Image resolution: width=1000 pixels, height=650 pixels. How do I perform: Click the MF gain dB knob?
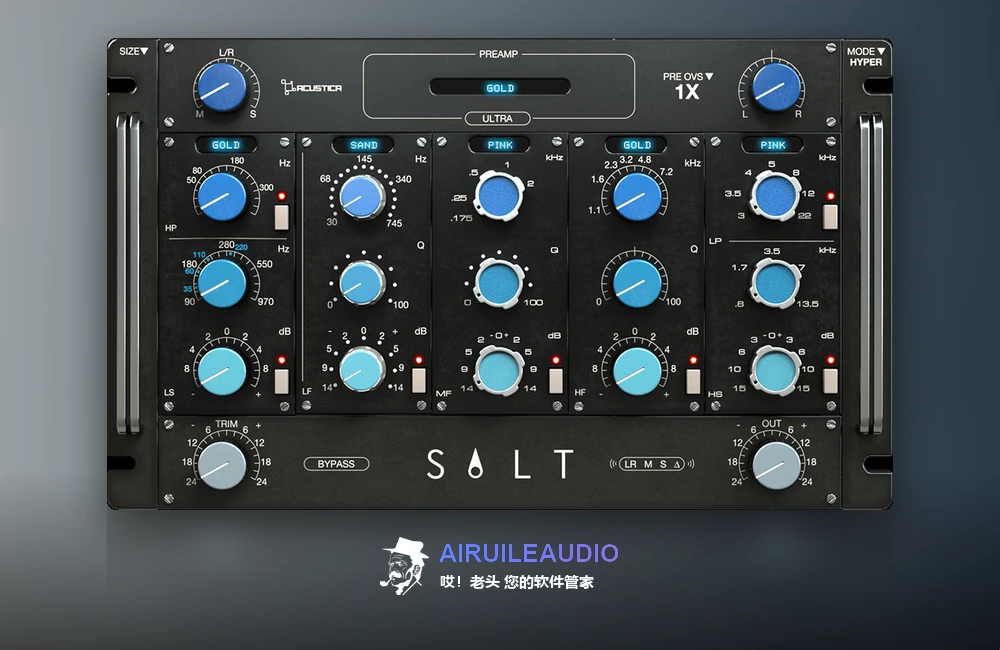tap(499, 370)
